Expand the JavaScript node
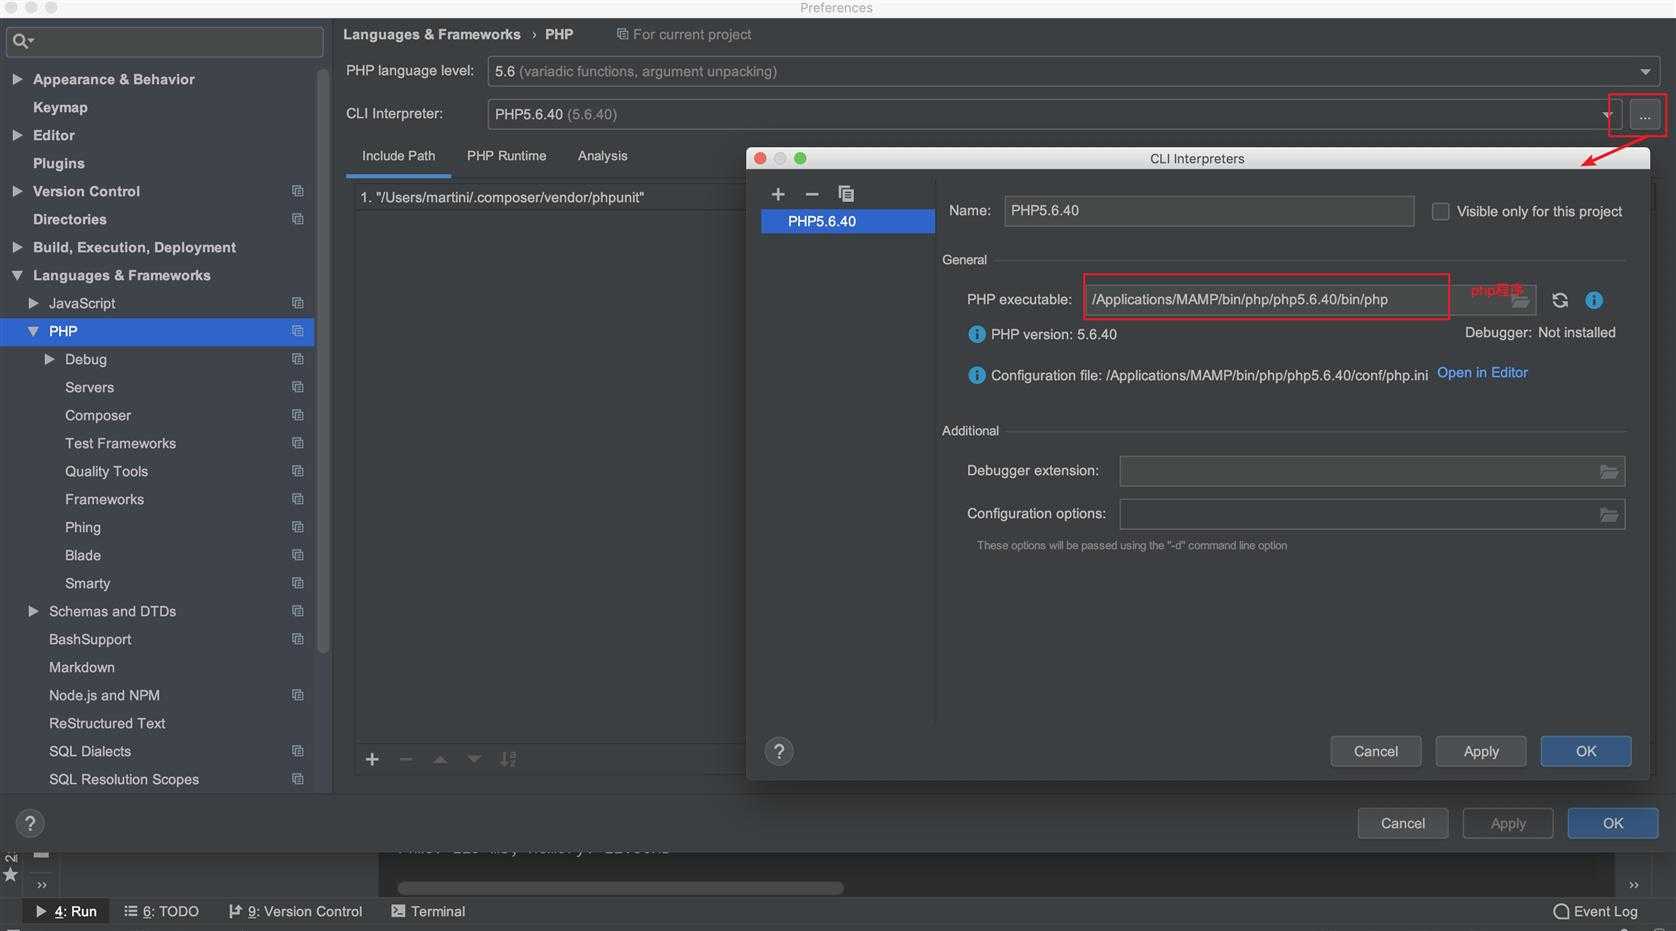The height and width of the screenshot is (931, 1676). [x=33, y=303]
